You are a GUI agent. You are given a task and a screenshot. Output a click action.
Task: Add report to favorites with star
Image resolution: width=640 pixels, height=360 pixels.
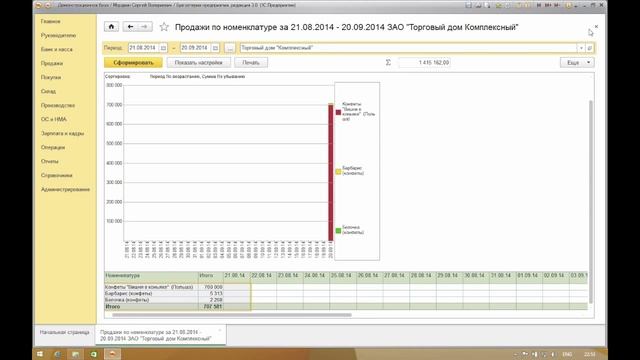click(164, 27)
